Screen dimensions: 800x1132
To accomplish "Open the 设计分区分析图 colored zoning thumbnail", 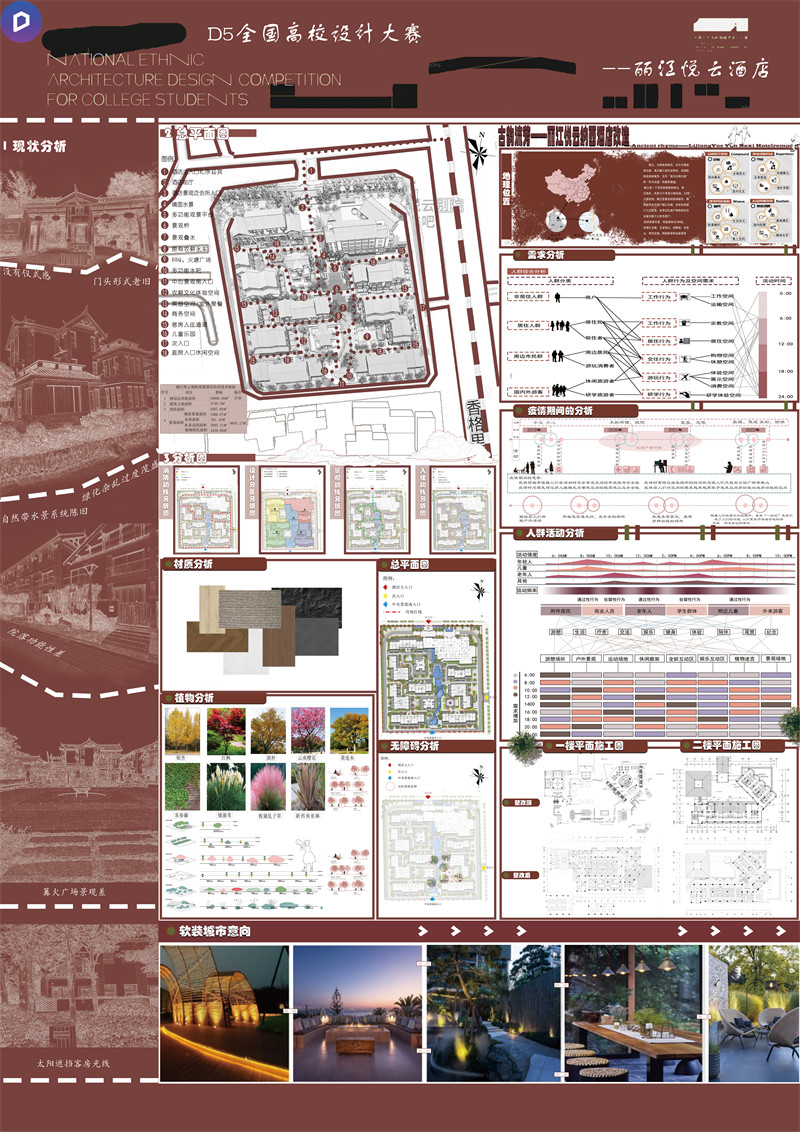I will (x=287, y=520).
